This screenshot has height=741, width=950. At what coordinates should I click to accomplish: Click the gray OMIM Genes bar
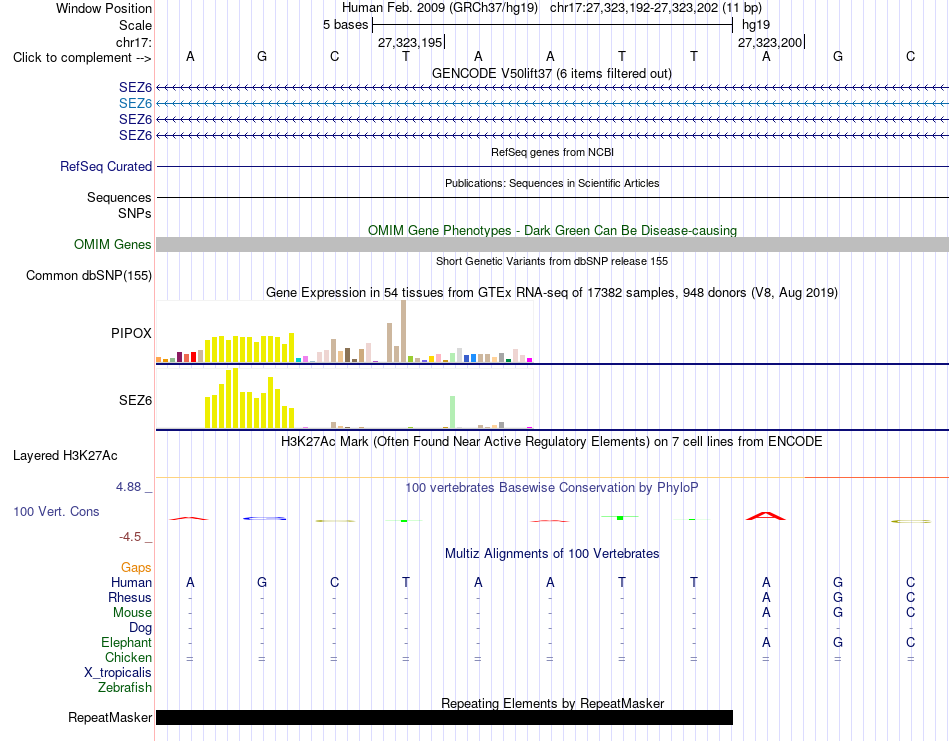[x=552, y=244]
